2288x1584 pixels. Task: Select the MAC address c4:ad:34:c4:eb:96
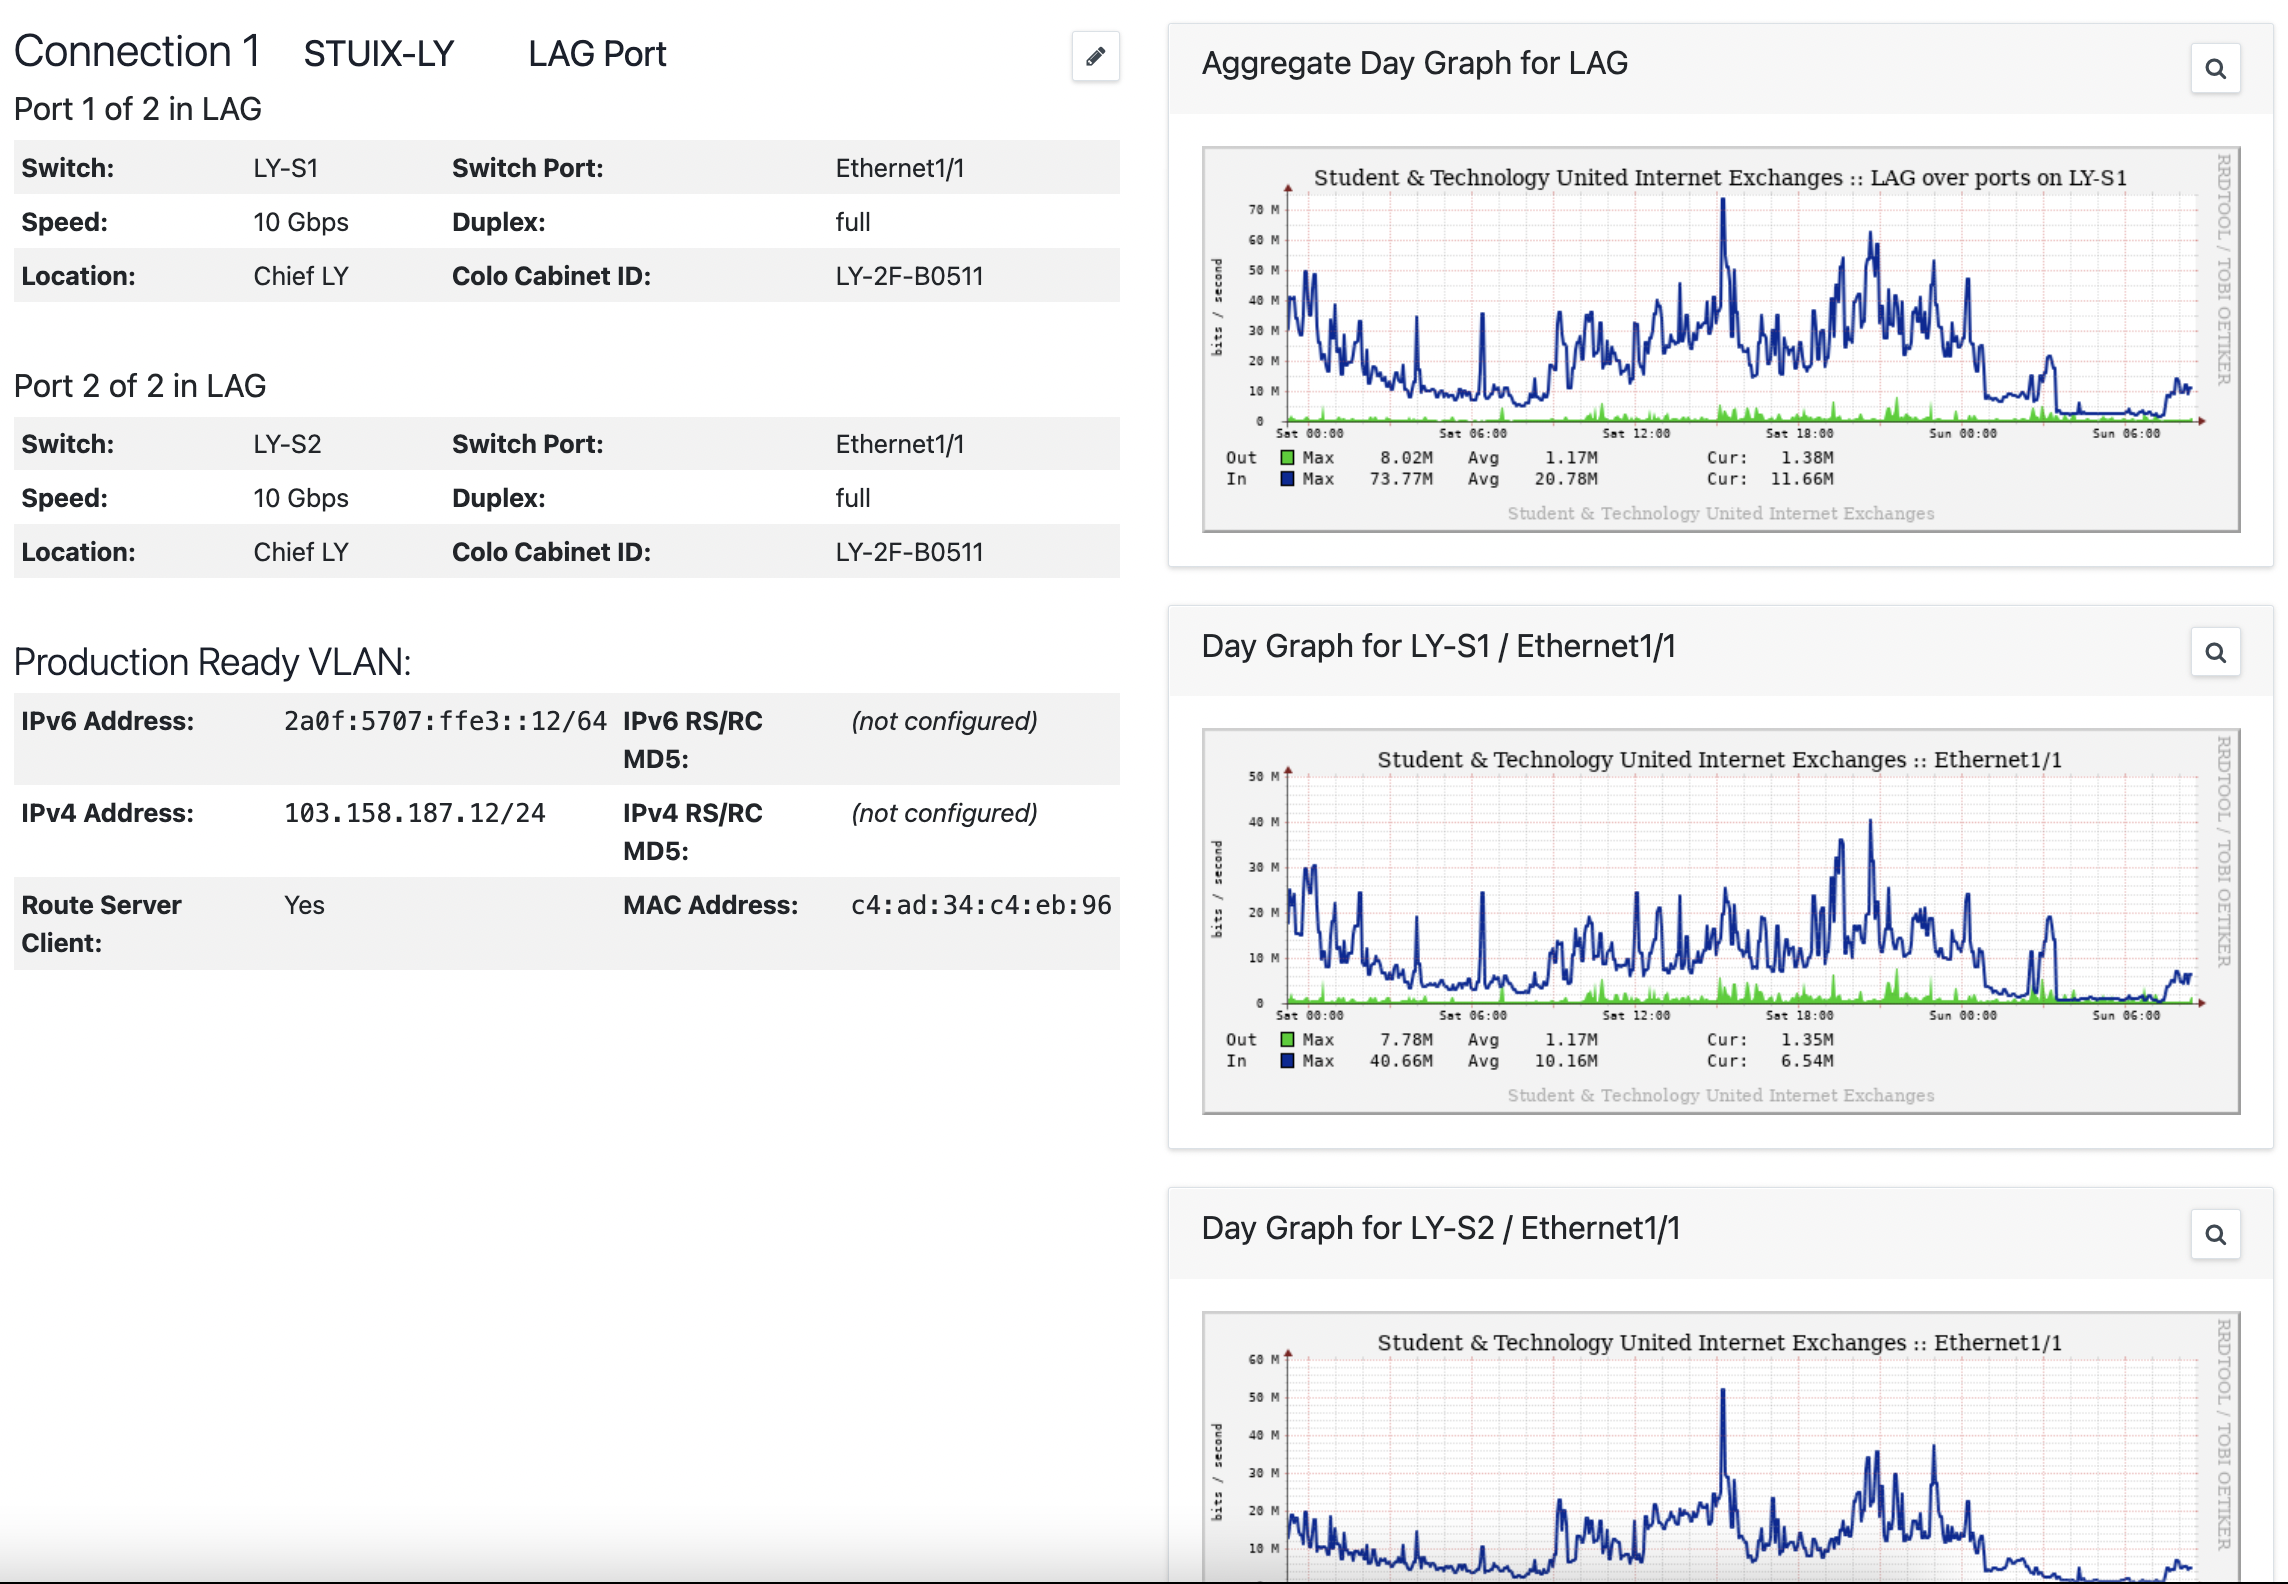click(x=981, y=905)
